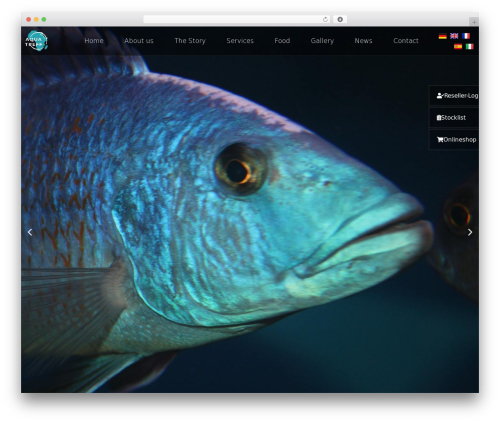Reload the page in browser bar

pyautogui.click(x=325, y=19)
